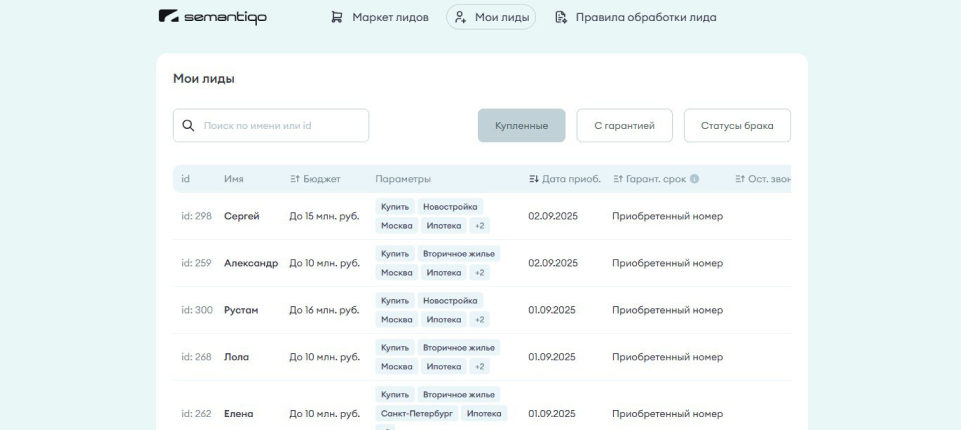Click 01.09.2025 date in Рустам row
961x430 pixels.
point(552,310)
